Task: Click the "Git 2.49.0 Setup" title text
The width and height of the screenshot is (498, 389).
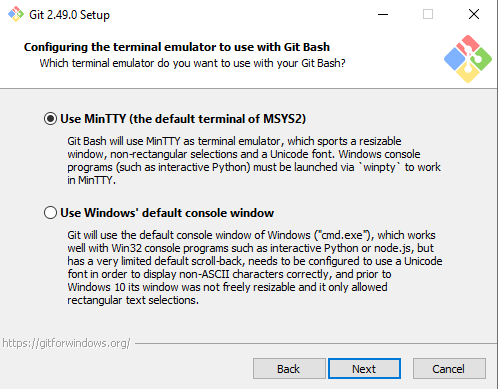Action: pyautogui.click(x=69, y=15)
